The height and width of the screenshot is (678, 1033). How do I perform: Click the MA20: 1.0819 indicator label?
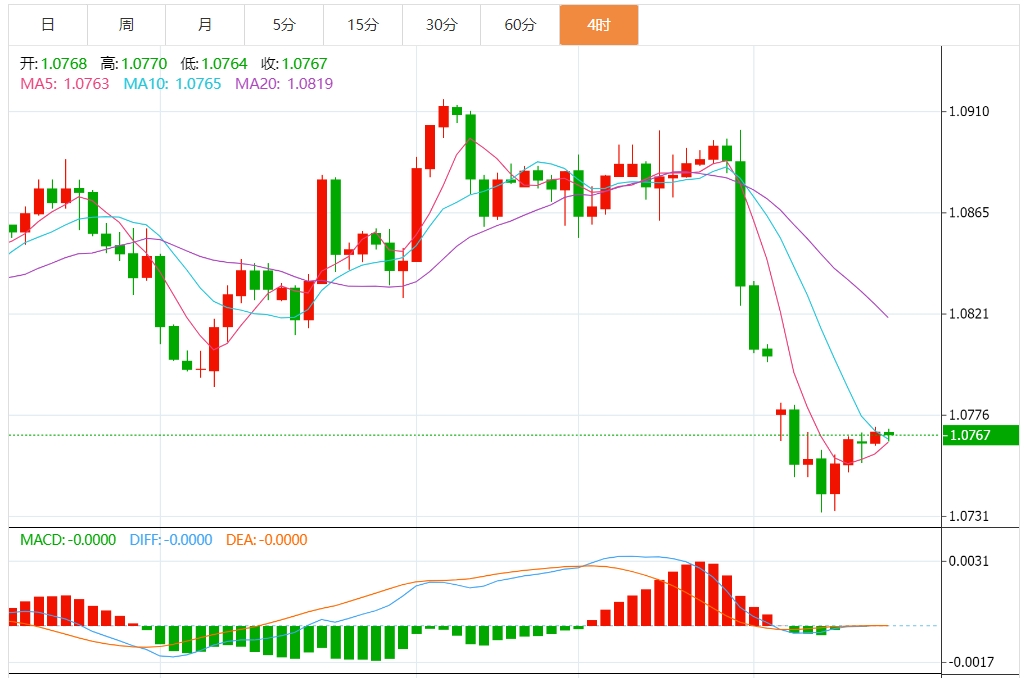[x=284, y=84]
